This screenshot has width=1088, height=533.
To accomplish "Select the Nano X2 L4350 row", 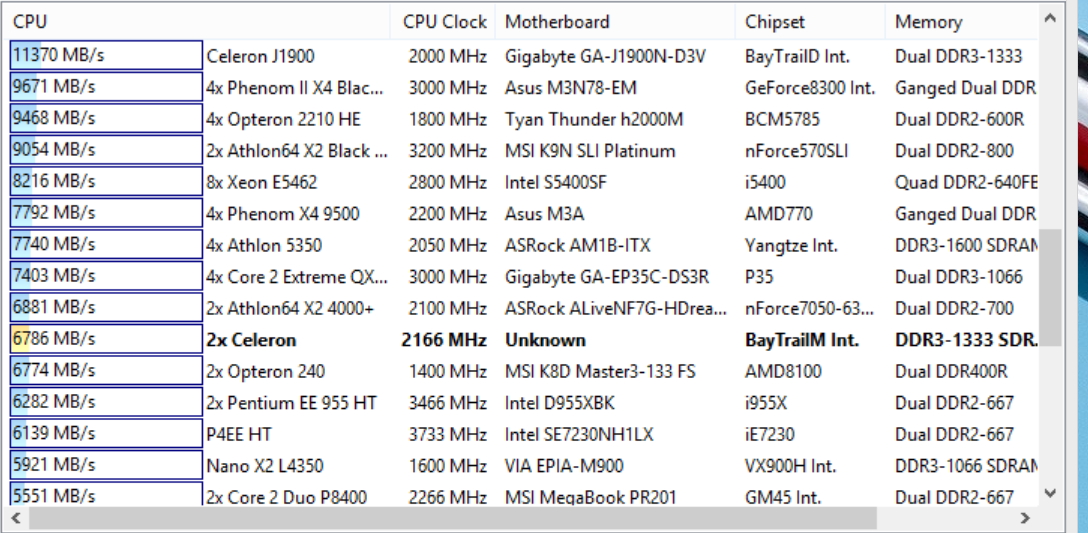I will point(524,466).
